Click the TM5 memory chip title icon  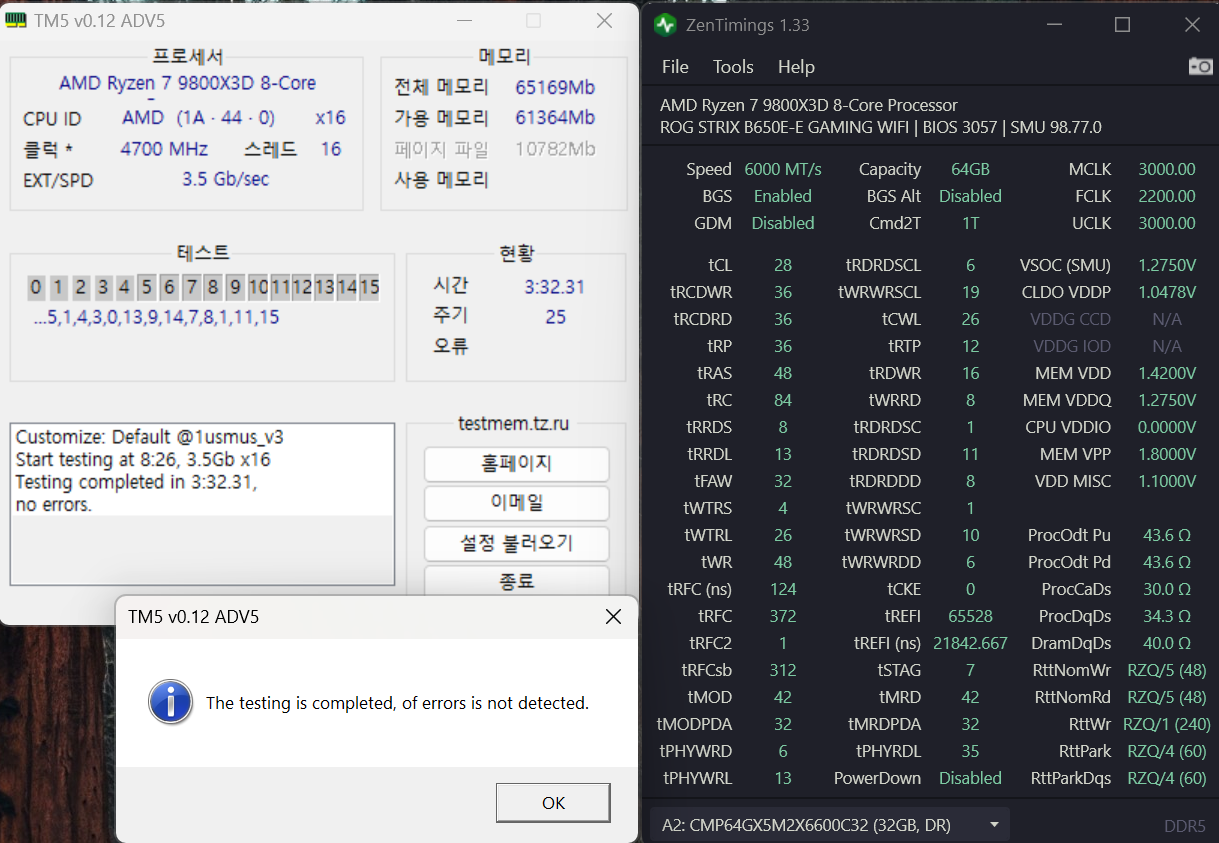click(15, 20)
